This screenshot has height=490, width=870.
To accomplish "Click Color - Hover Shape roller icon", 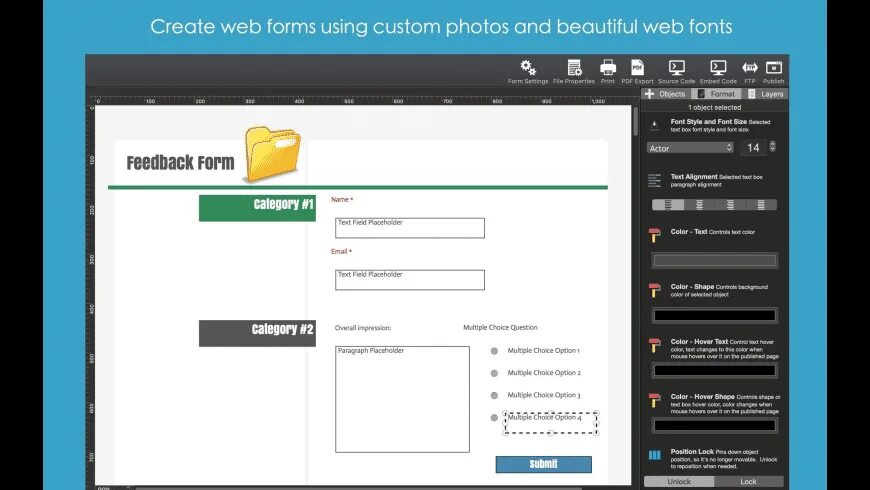I will point(655,400).
